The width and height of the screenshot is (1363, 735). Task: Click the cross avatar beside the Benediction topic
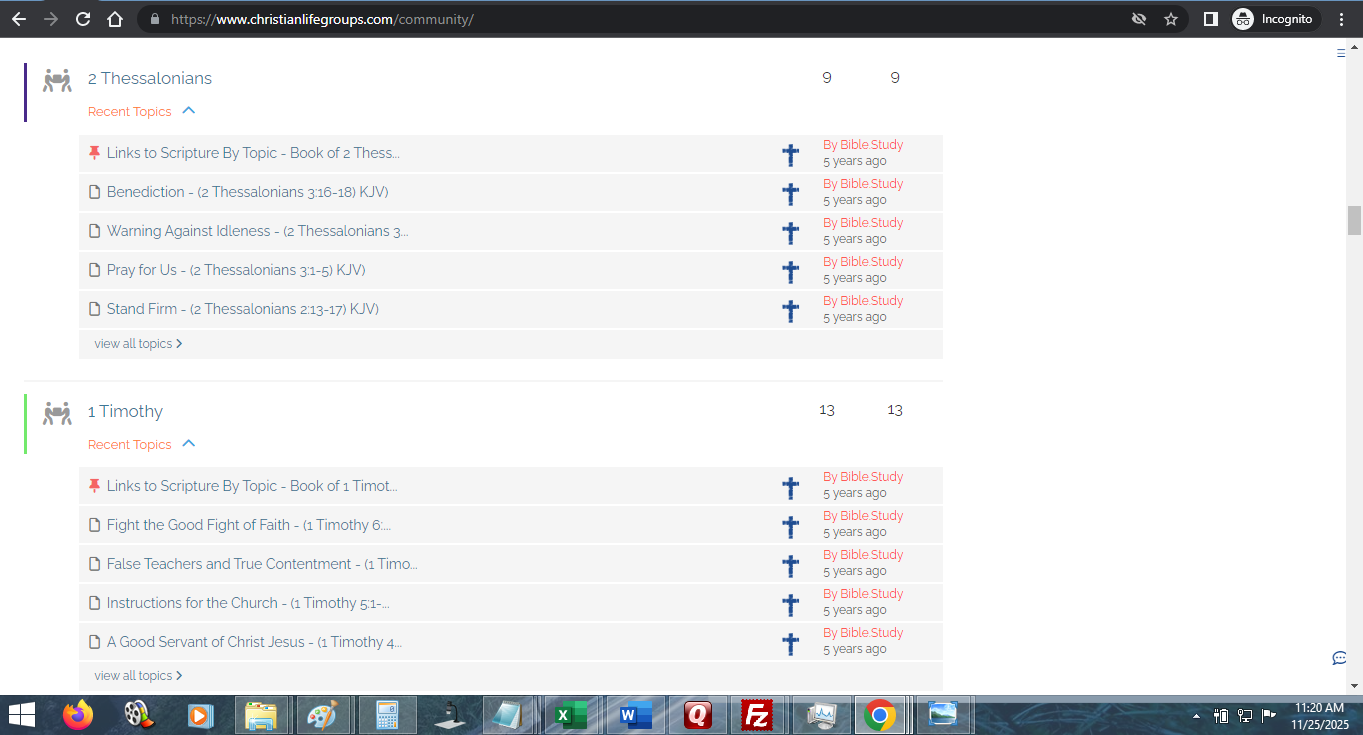point(790,193)
